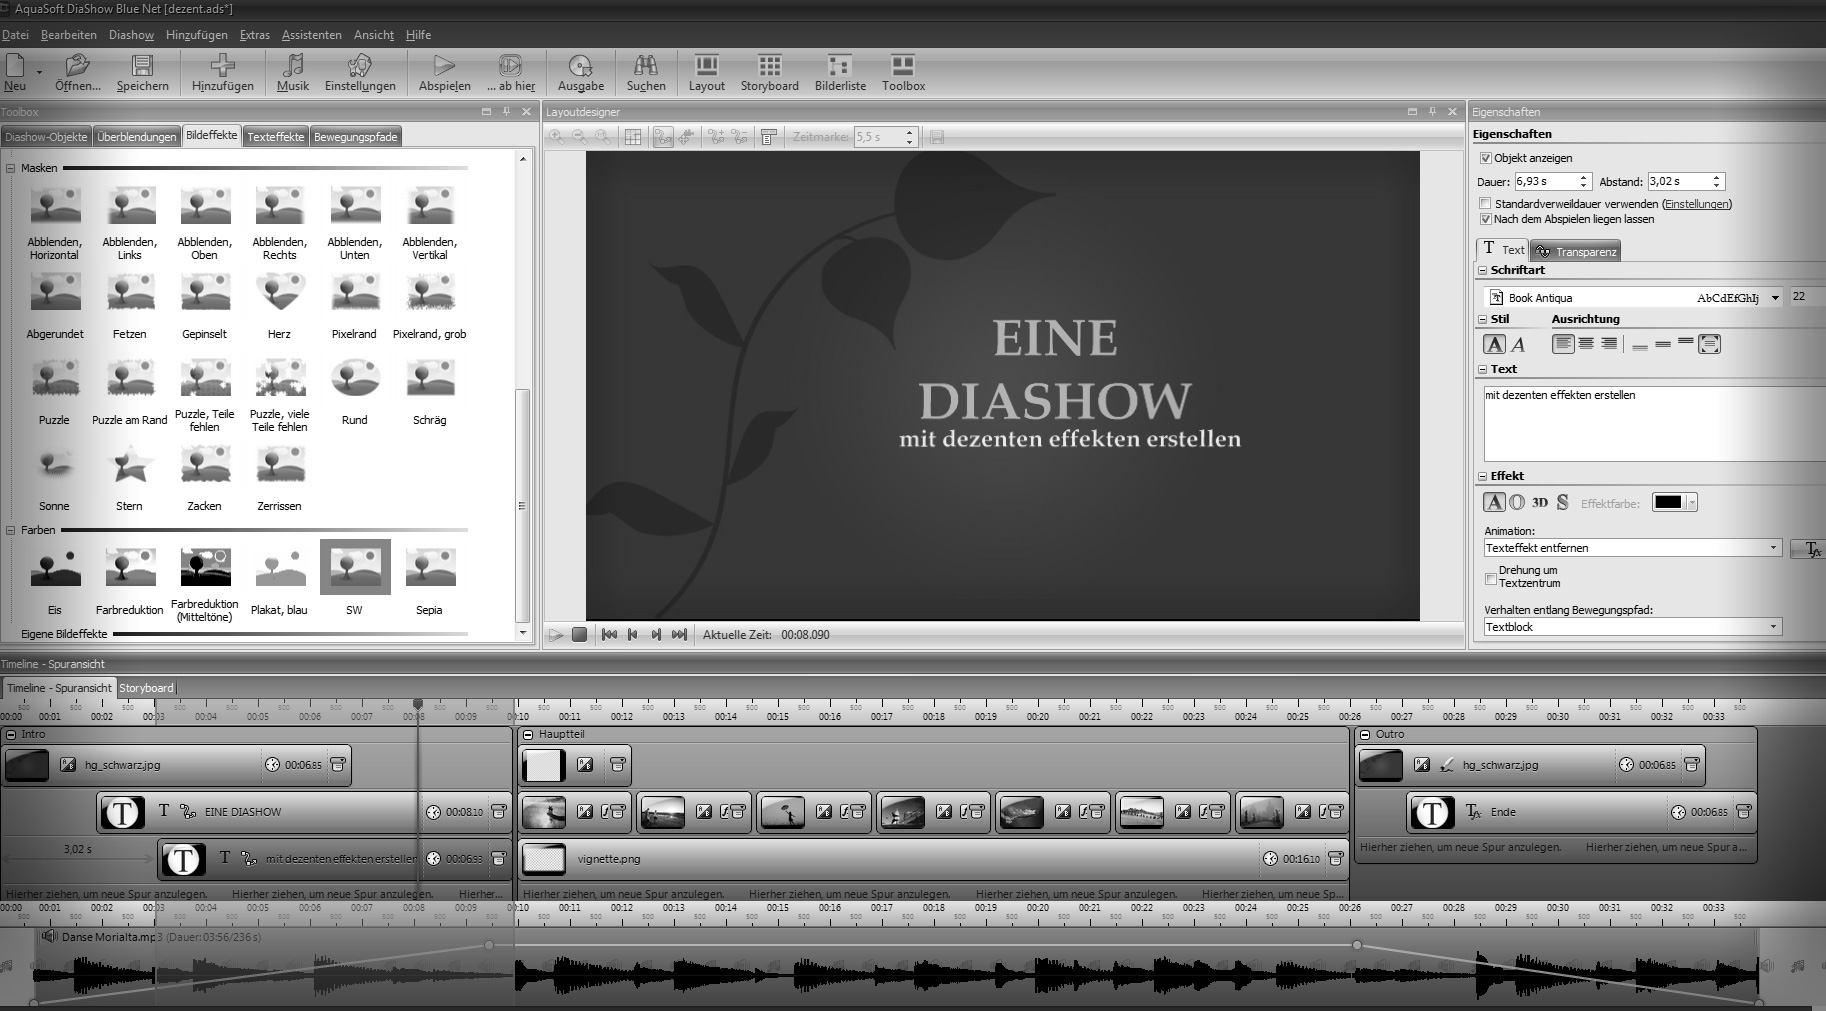This screenshot has width=1826, height=1011.
Task: Toggle the plain A text effect button
Action: pyautogui.click(x=1494, y=502)
